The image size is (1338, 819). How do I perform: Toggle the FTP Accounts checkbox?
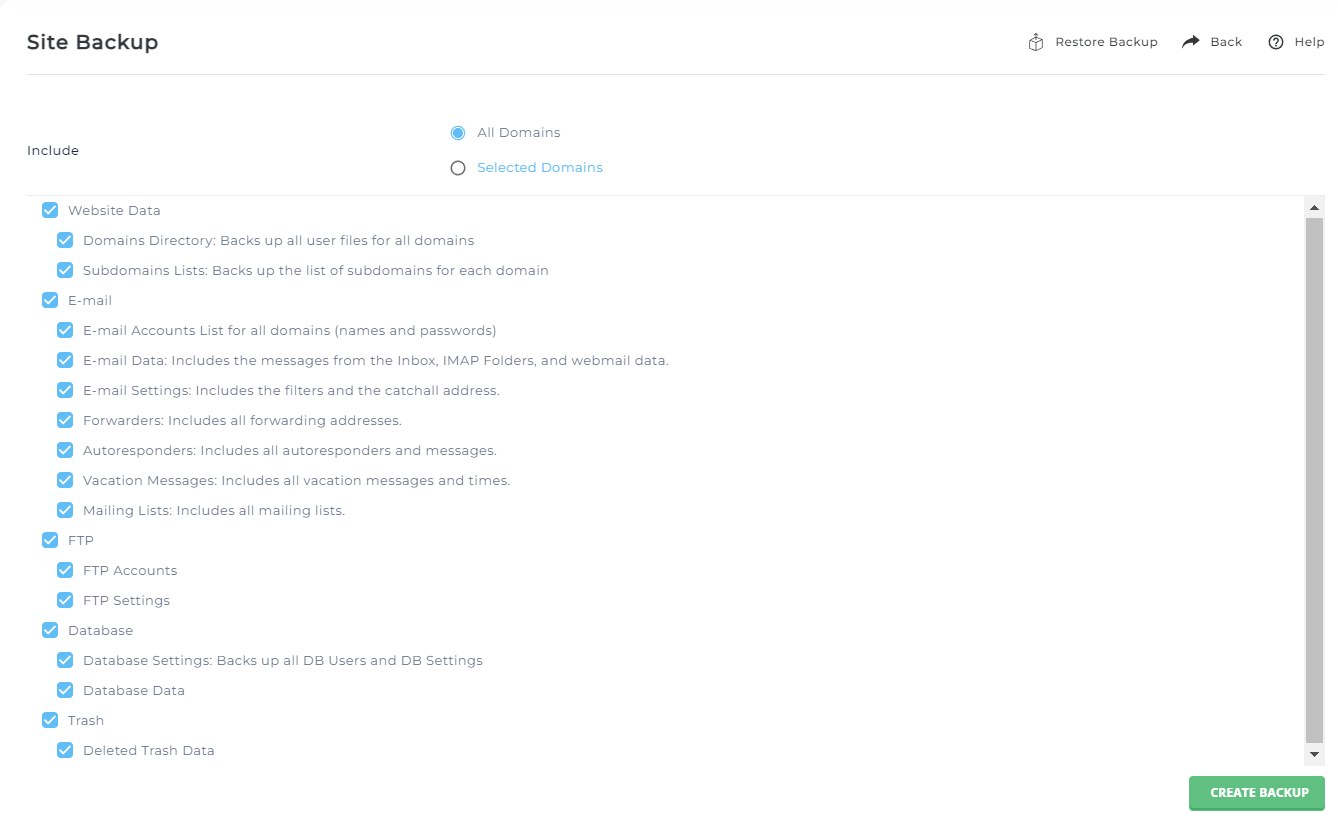65,570
